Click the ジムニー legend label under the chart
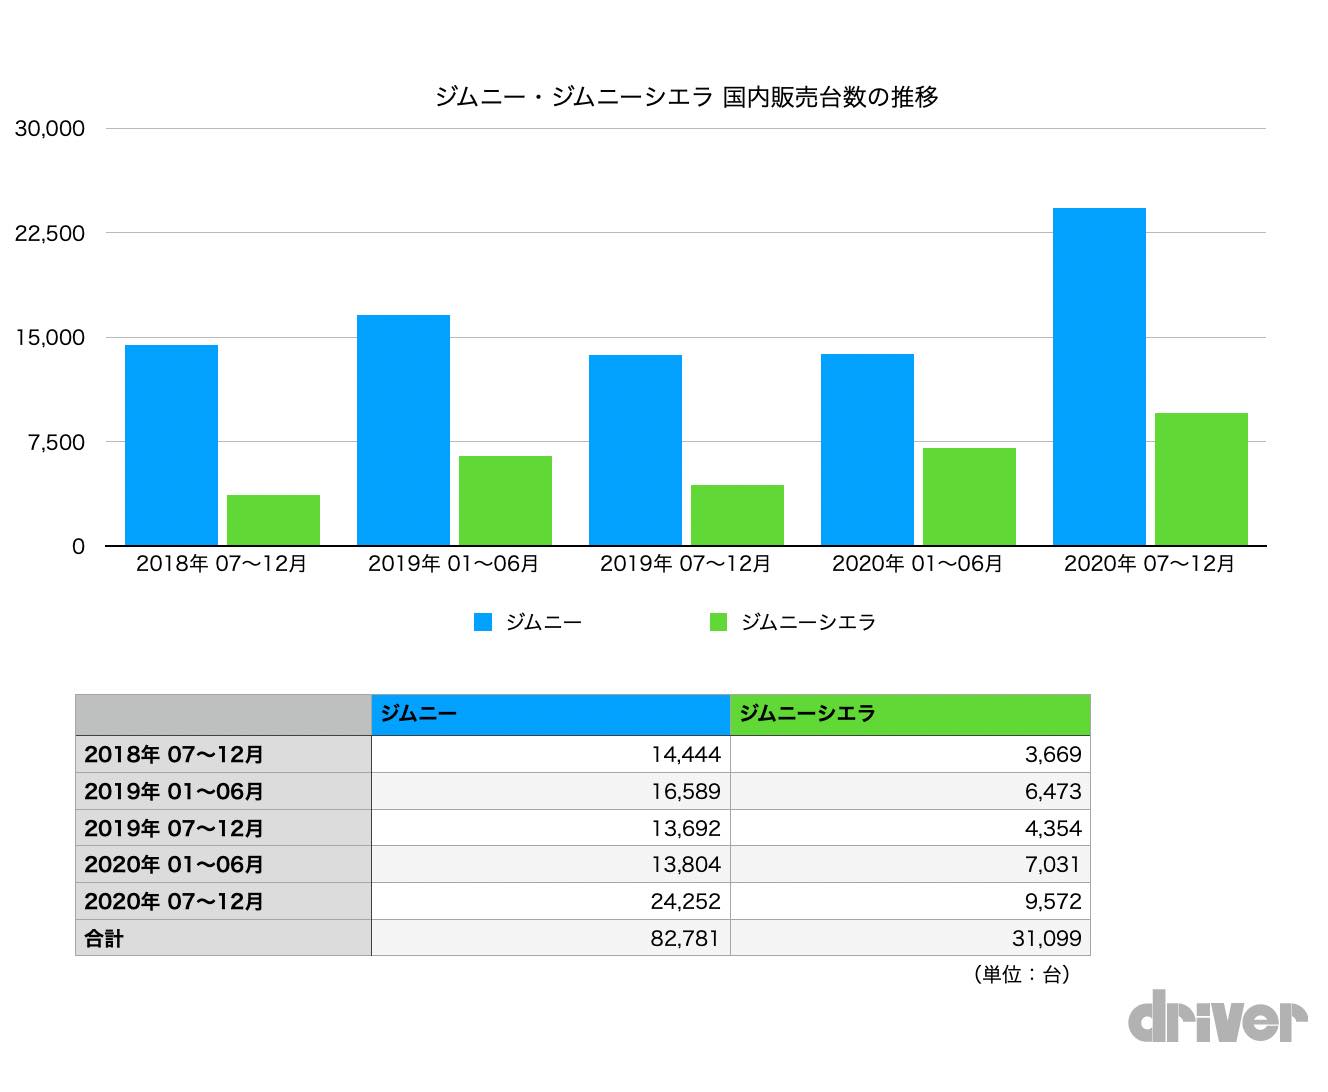The image size is (1328, 1092). pos(543,622)
